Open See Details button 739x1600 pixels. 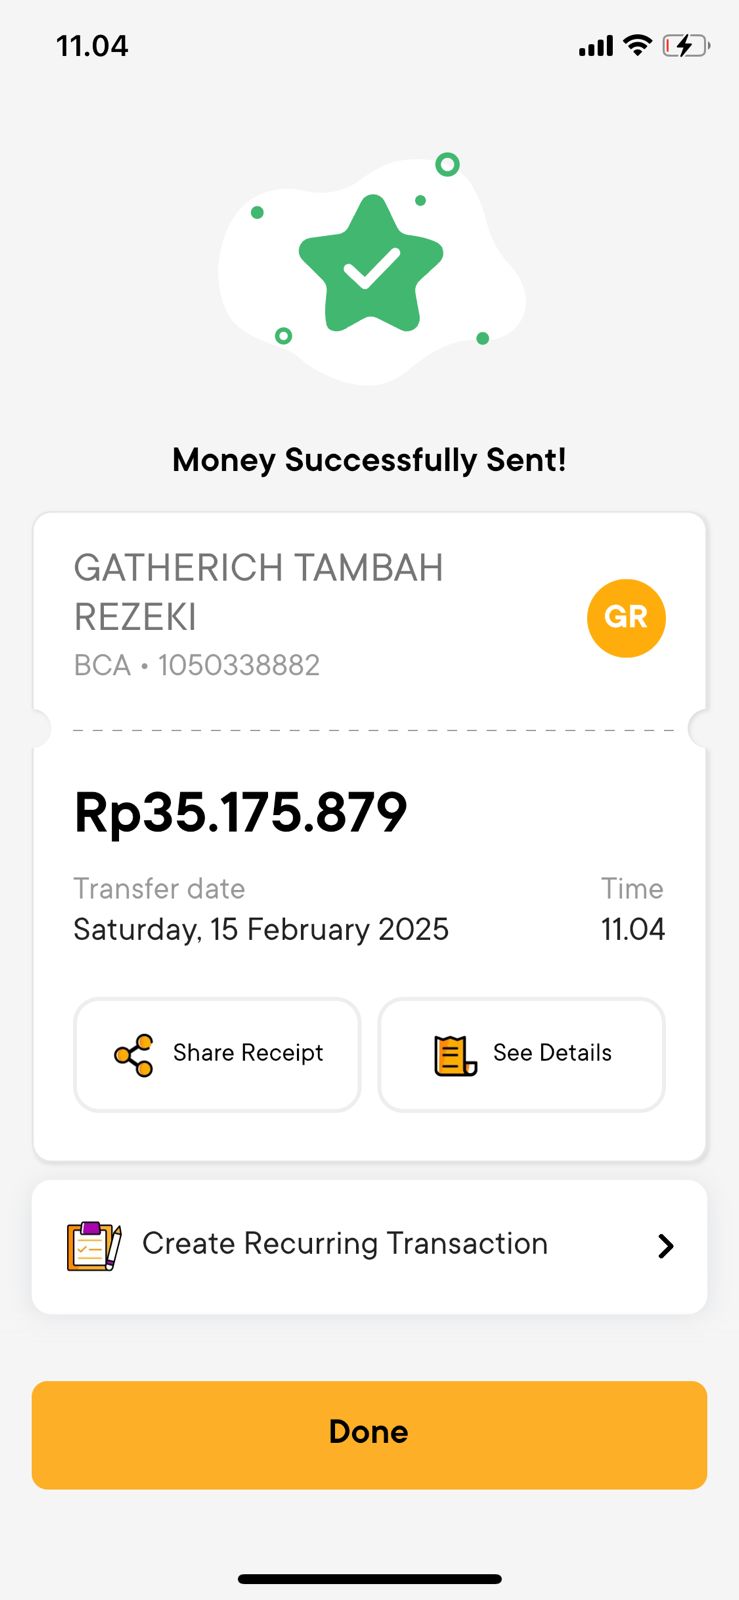click(521, 1054)
